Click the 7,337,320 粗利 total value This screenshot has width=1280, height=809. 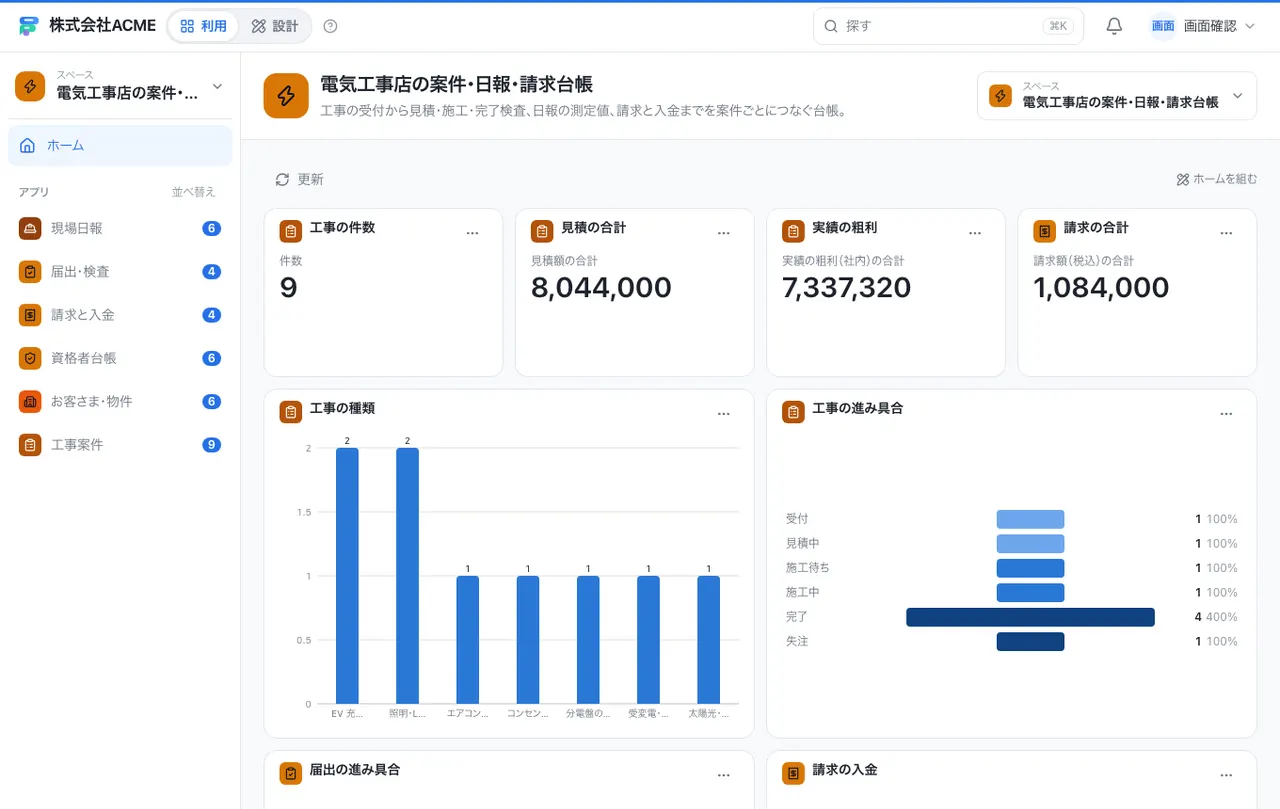847,288
